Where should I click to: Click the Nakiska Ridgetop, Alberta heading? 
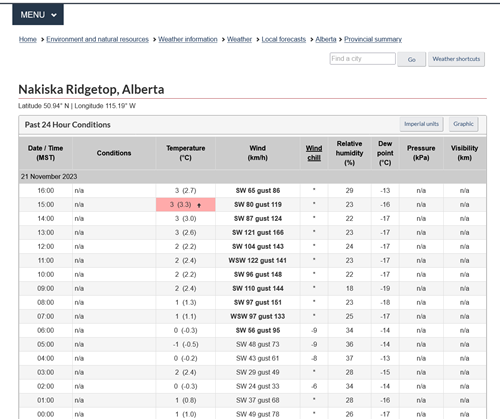coord(91,89)
